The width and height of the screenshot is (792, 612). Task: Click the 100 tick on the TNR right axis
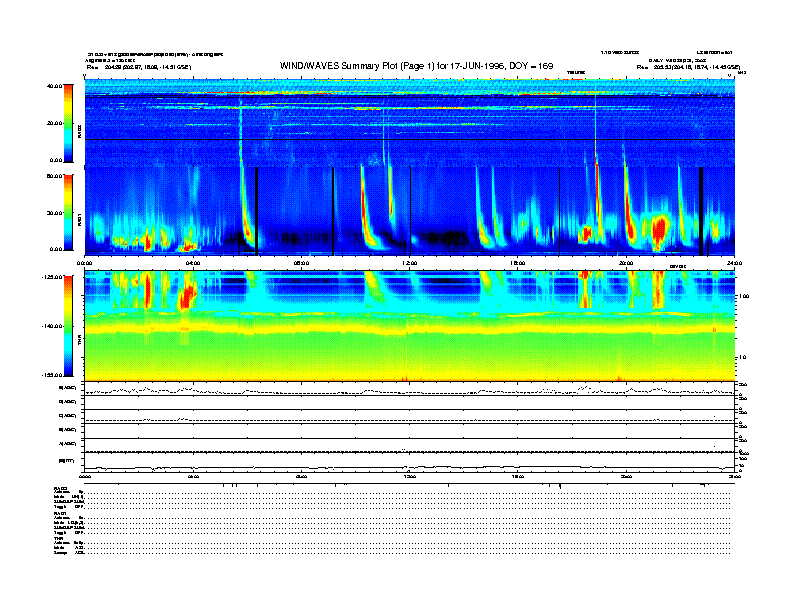click(744, 296)
